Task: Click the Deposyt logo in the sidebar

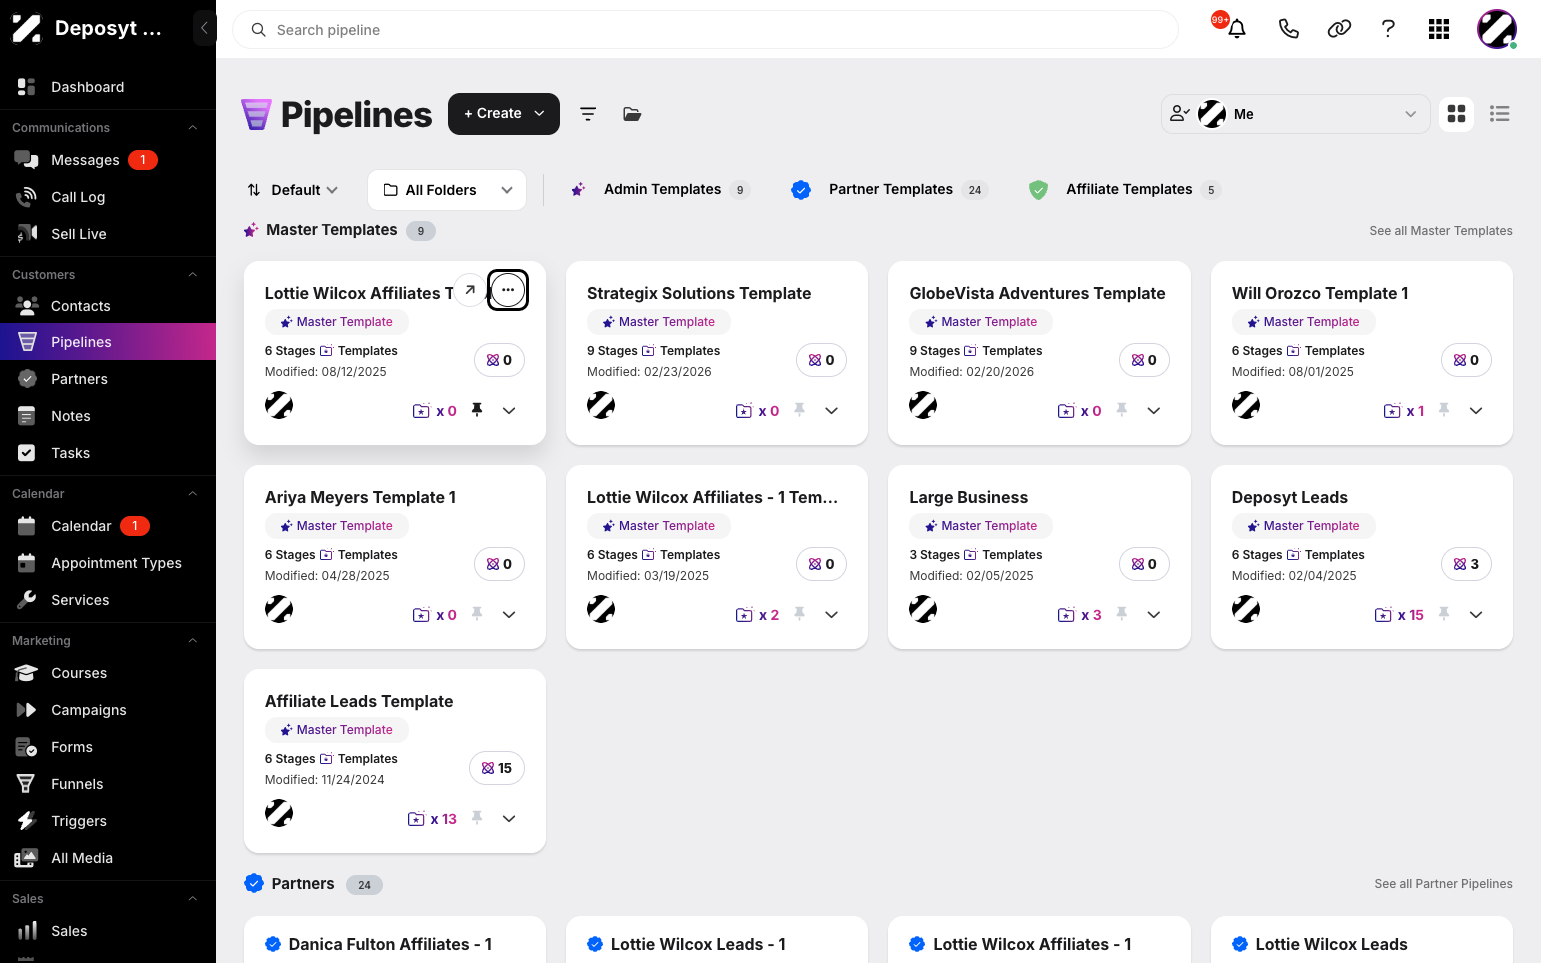Action: pyautogui.click(x=26, y=28)
